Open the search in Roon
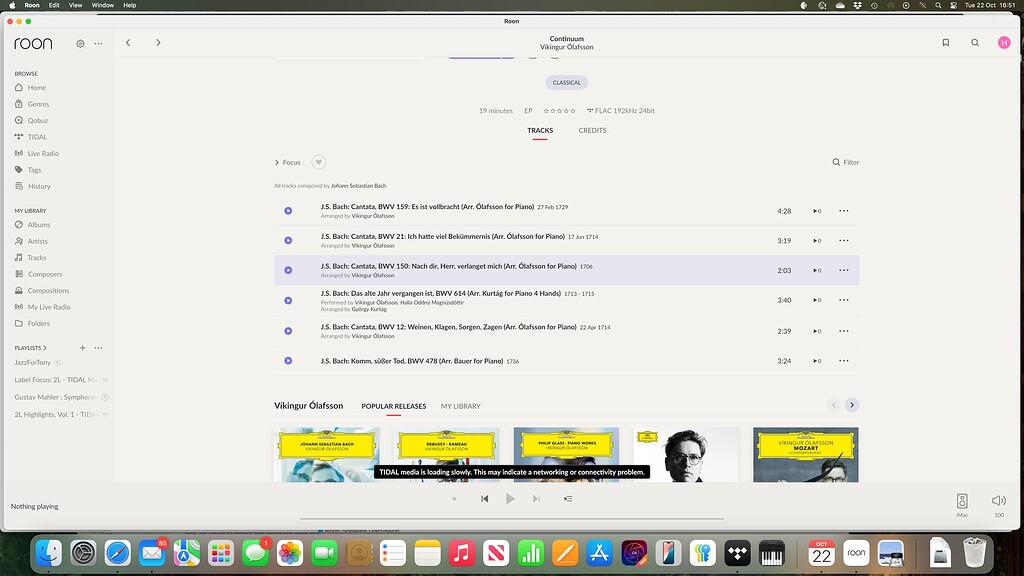This screenshot has height=576, width=1024. click(x=975, y=43)
